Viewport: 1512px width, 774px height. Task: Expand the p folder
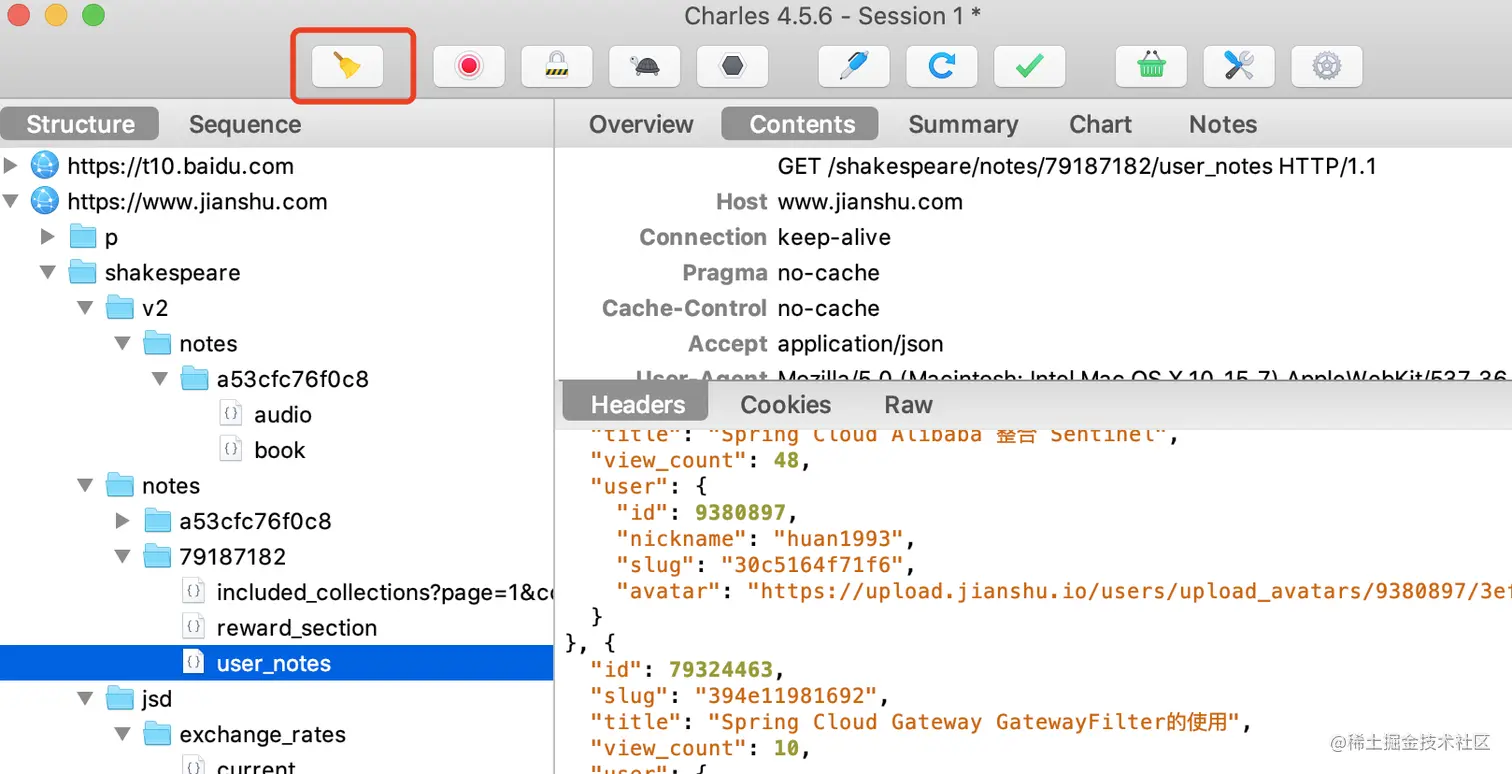[x=48, y=237]
